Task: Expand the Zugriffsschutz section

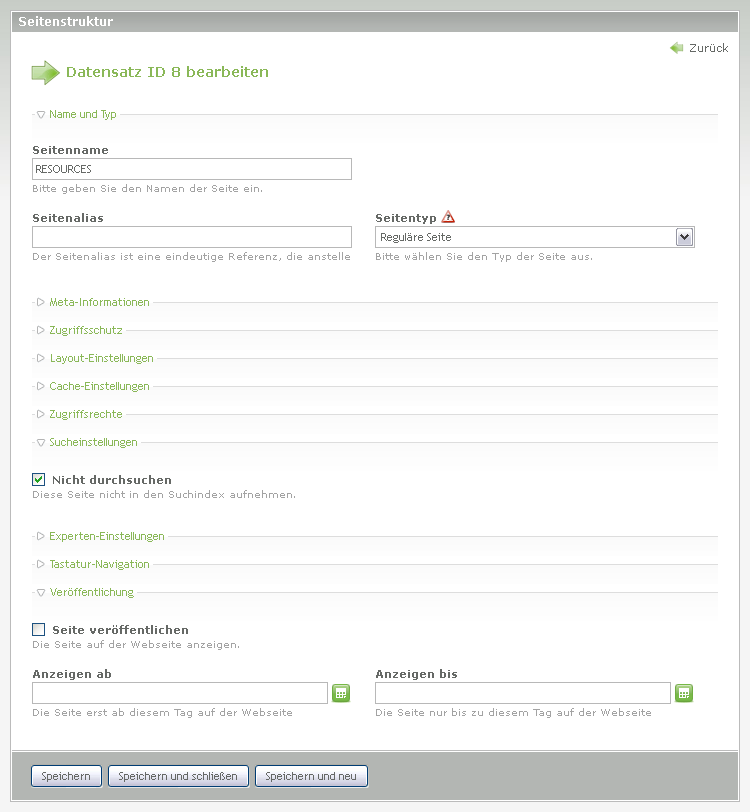Action: click(85, 330)
